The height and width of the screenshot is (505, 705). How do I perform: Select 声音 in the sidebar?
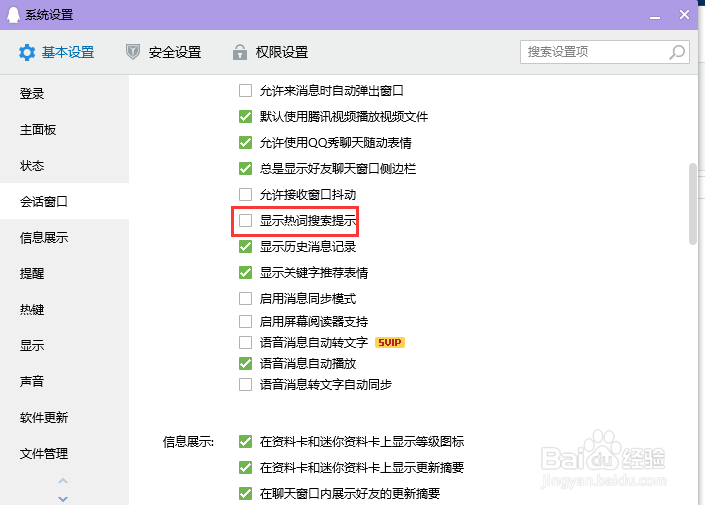tap(64, 381)
